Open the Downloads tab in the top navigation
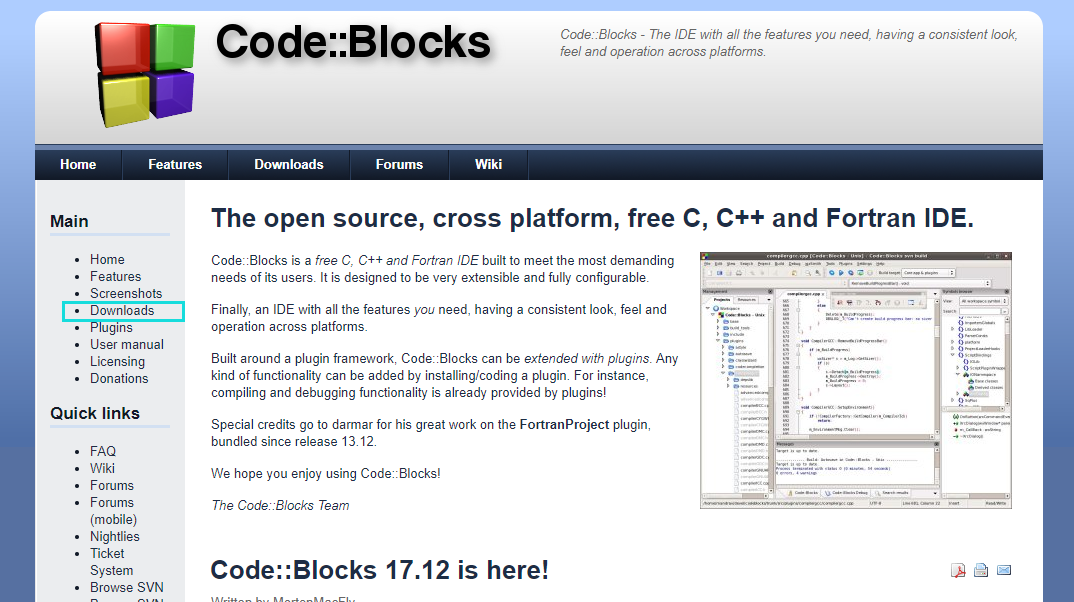This screenshot has height=602, width=1074. click(288, 164)
